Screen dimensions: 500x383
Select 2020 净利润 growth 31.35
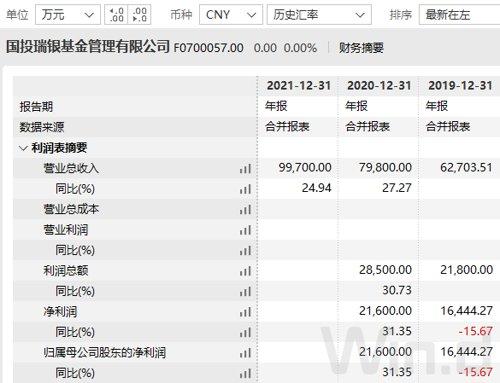pyautogui.click(x=397, y=331)
